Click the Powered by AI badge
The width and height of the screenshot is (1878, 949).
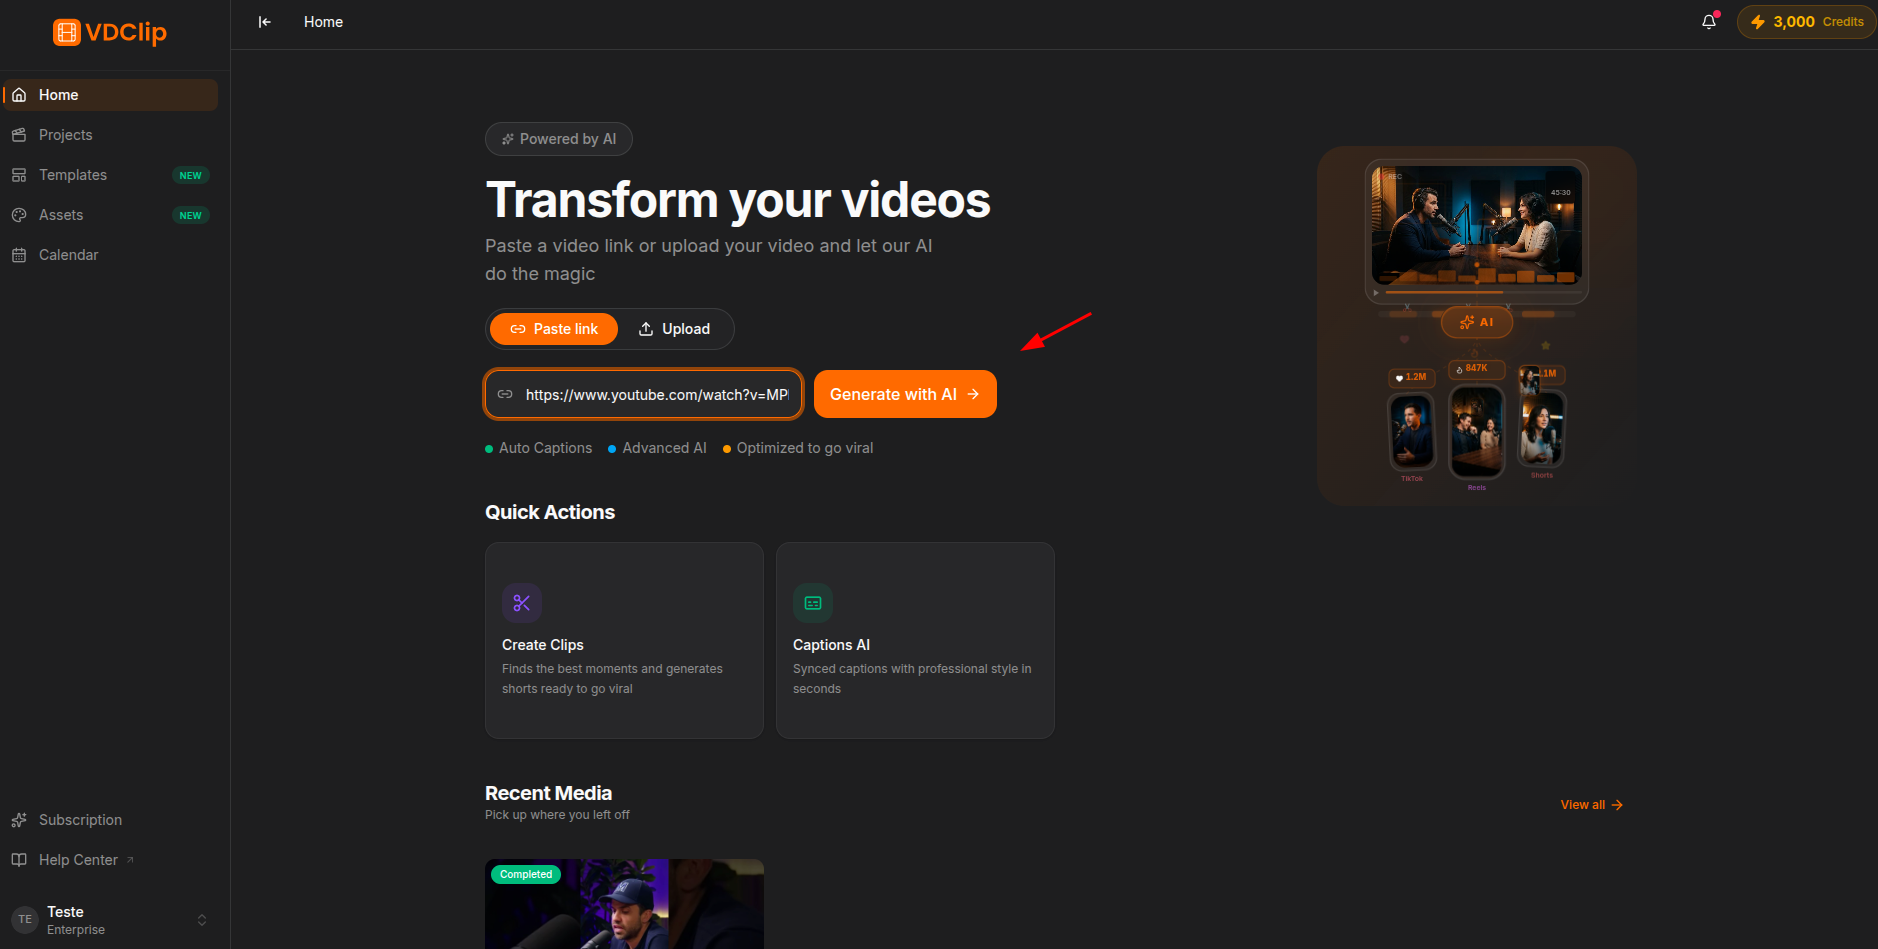(559, 139)
